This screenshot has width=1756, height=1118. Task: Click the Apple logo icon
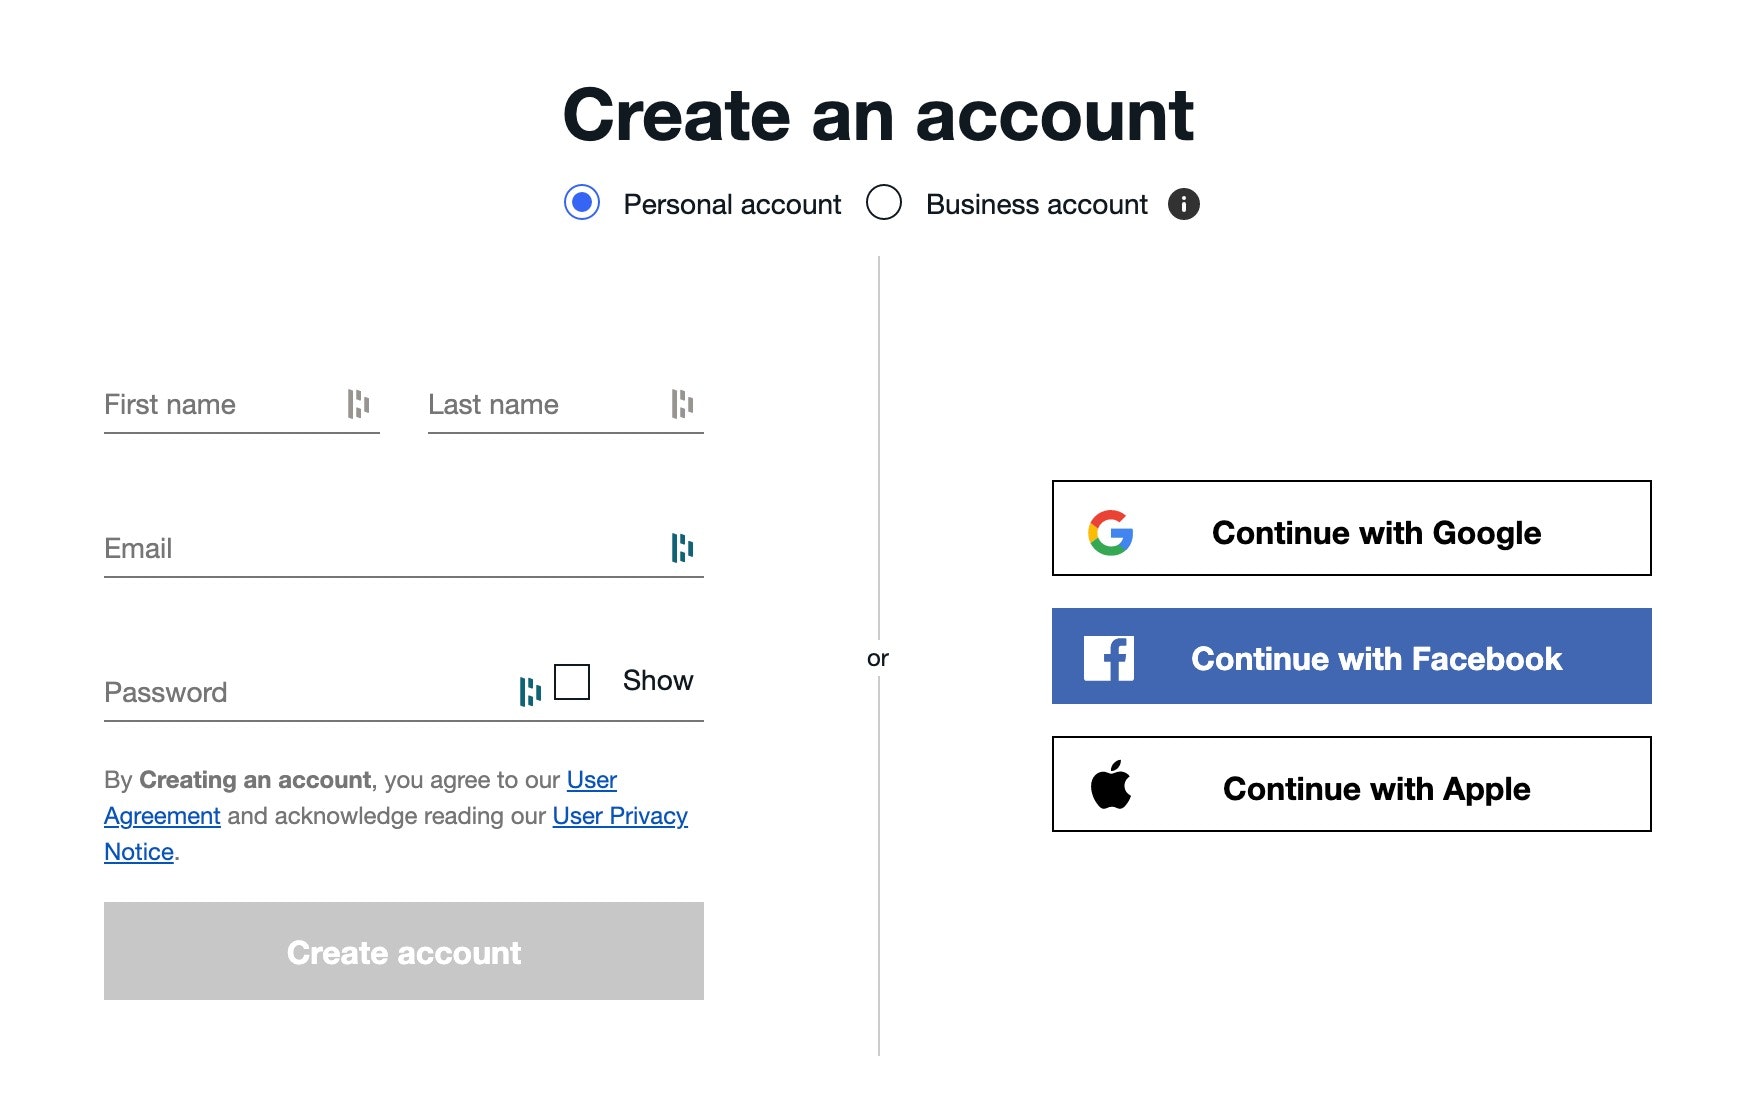click(x=1110, y=785)
